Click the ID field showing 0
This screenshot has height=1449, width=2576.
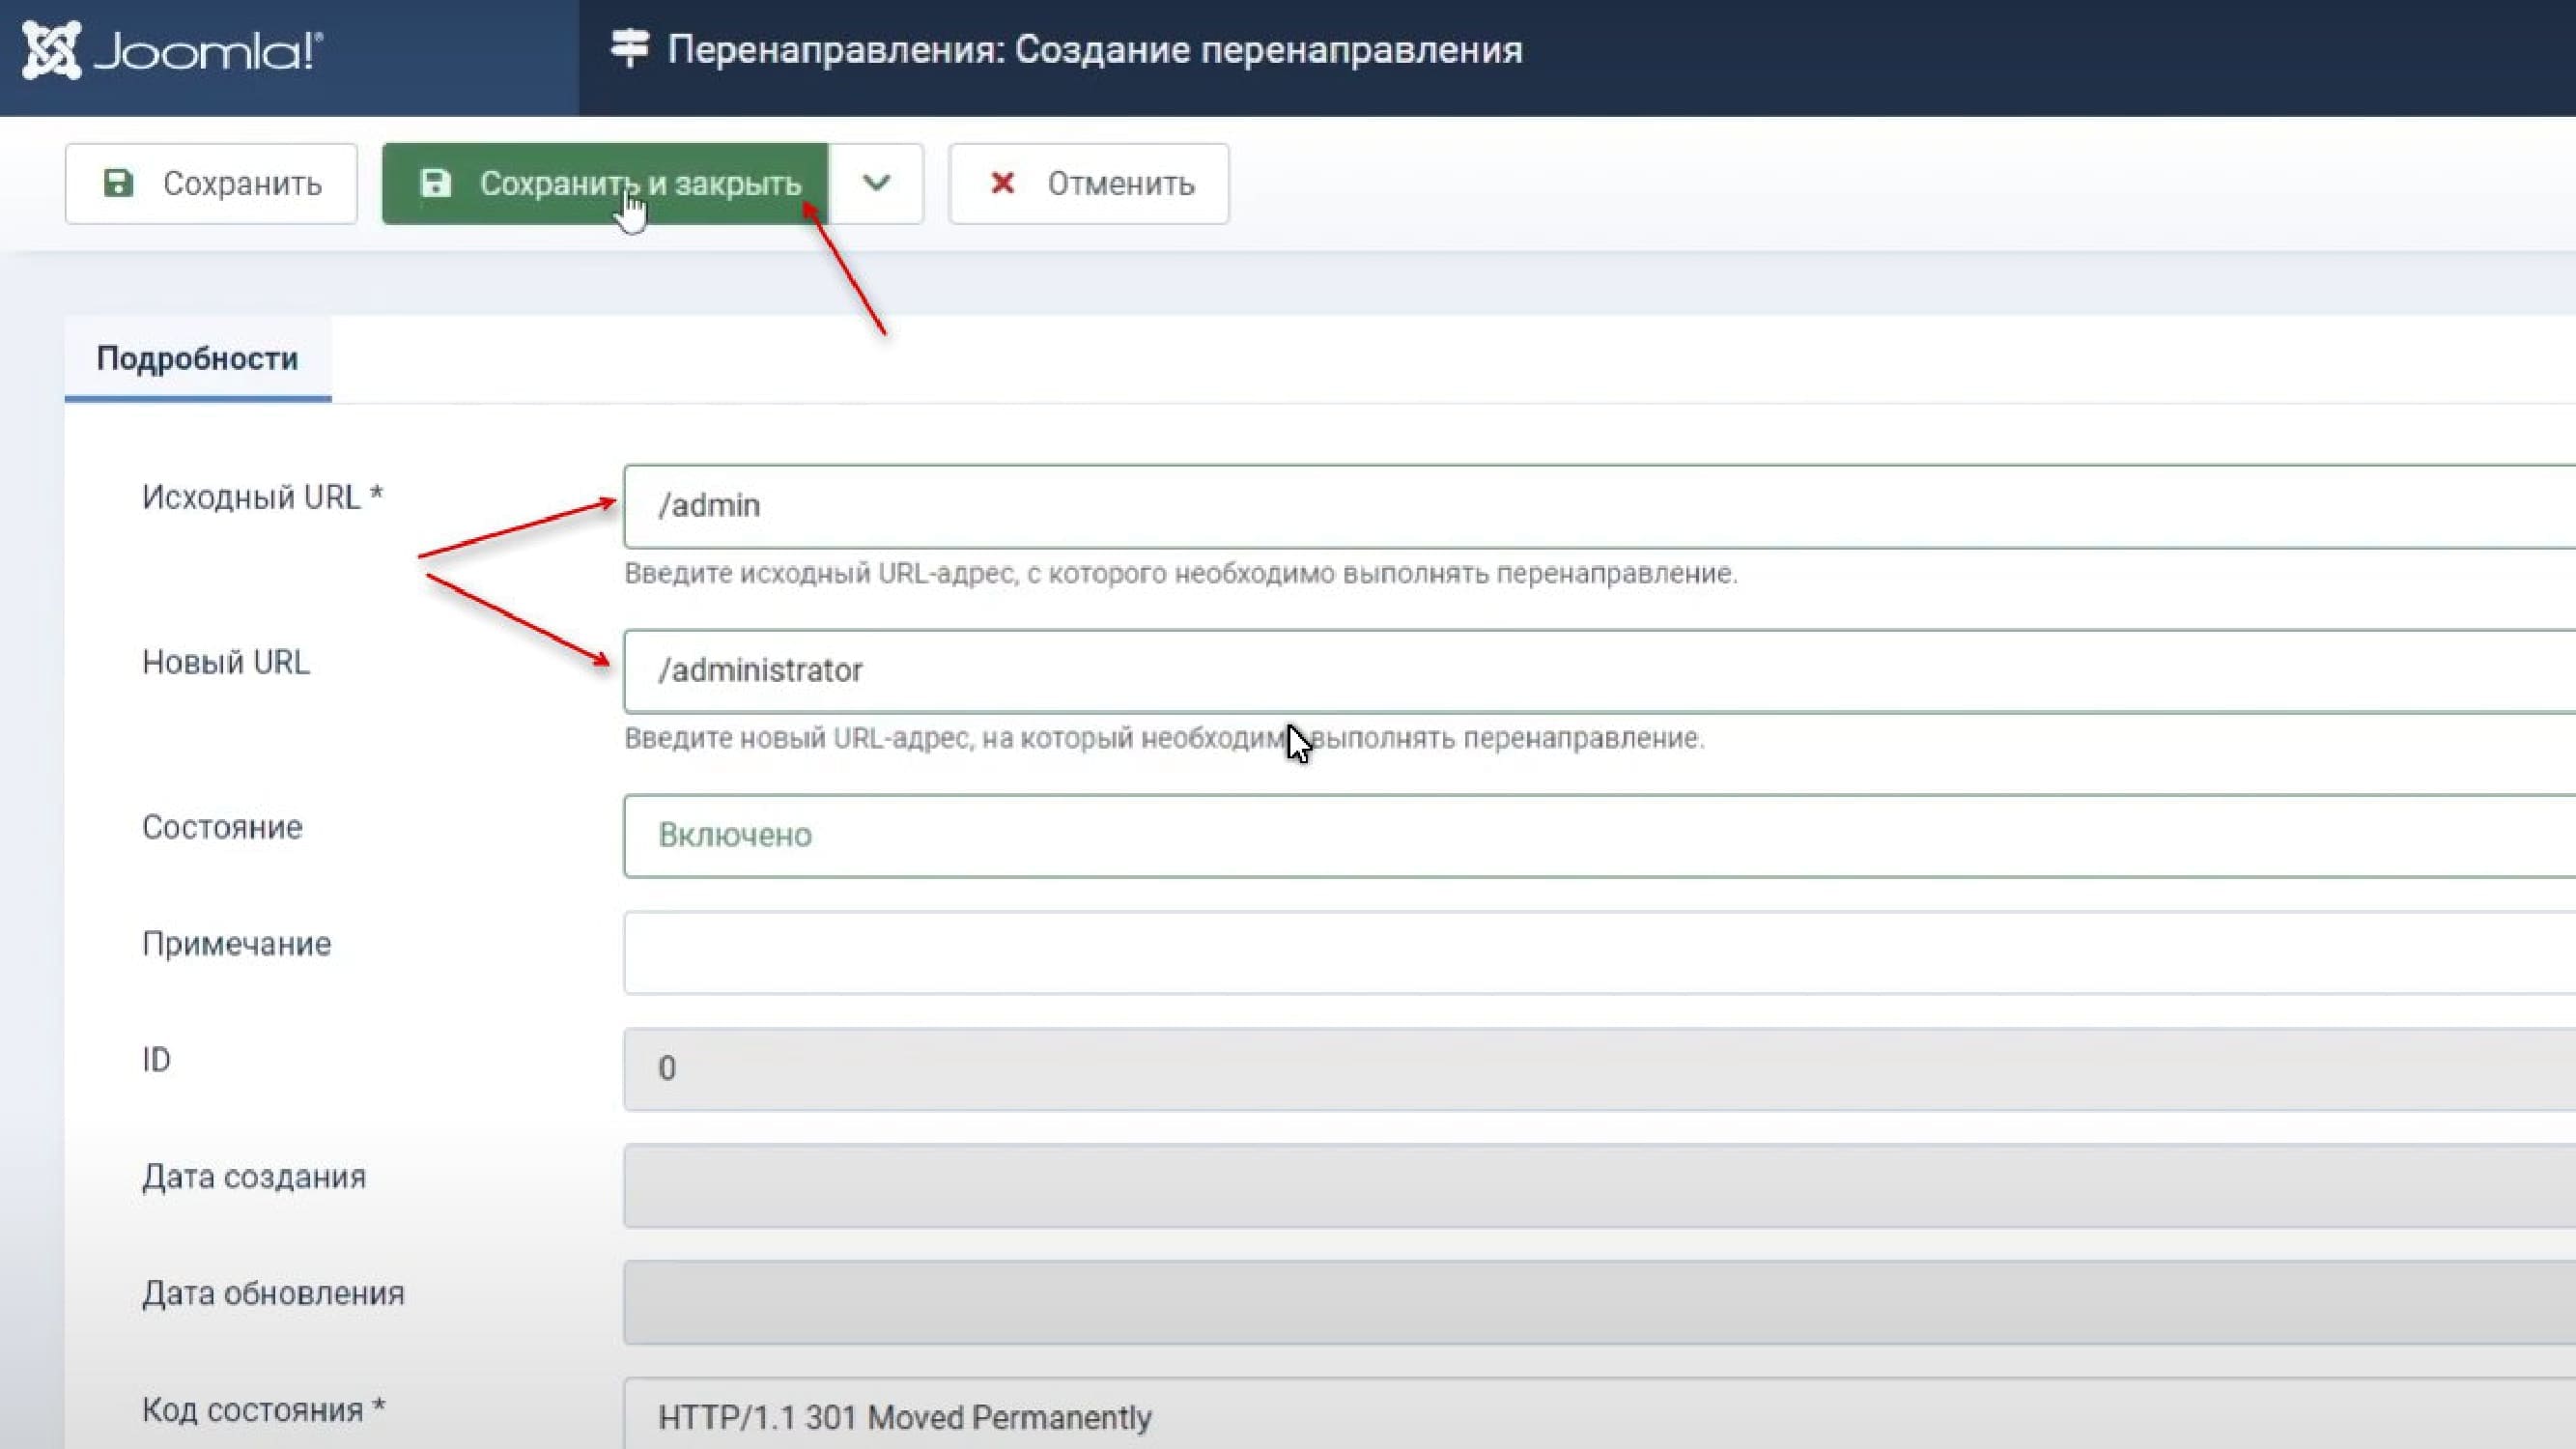point(1600,1069)
